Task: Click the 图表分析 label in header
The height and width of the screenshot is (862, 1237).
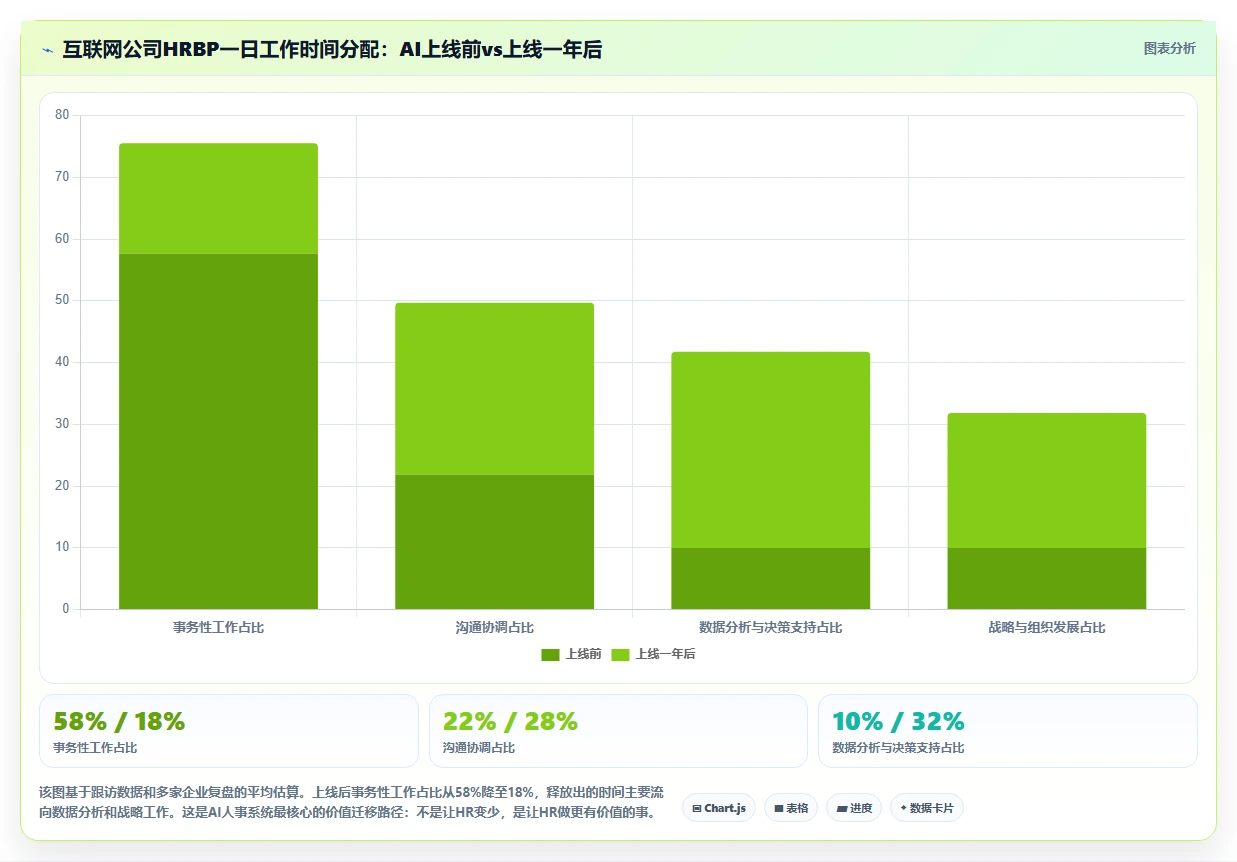Action: pos(1169,48)
